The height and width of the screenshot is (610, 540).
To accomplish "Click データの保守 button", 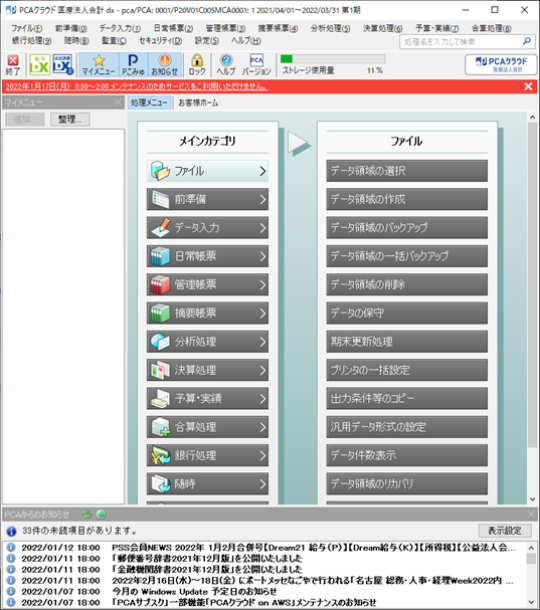I will (407, 313).
